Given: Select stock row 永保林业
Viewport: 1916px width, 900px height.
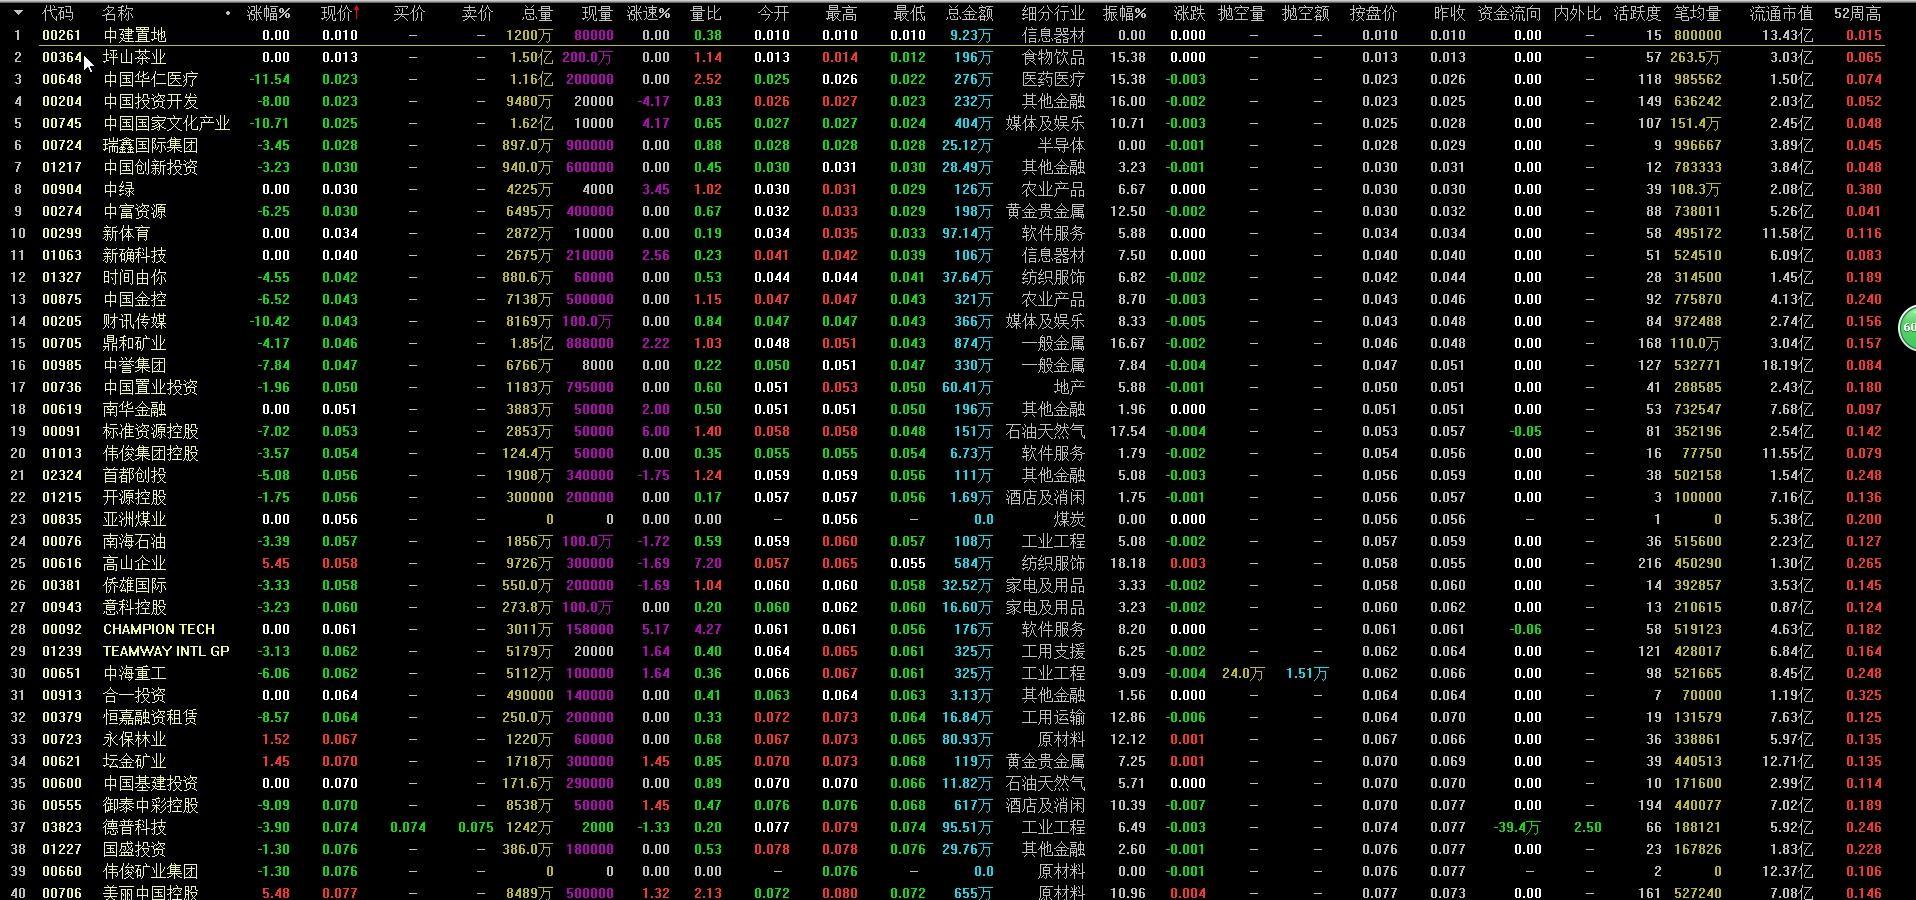Looking at the screenshot, I should pyautogui.click(x=135, y=739).
